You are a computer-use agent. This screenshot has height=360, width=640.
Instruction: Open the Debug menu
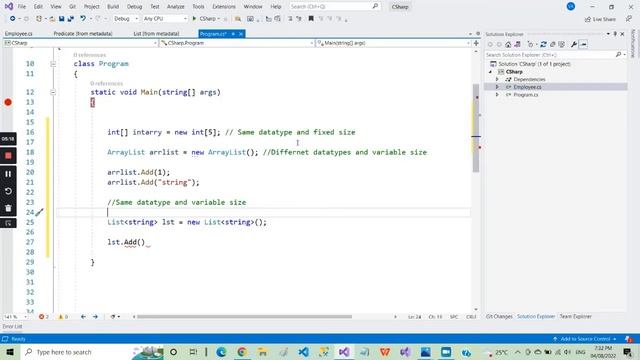point(134,7)
